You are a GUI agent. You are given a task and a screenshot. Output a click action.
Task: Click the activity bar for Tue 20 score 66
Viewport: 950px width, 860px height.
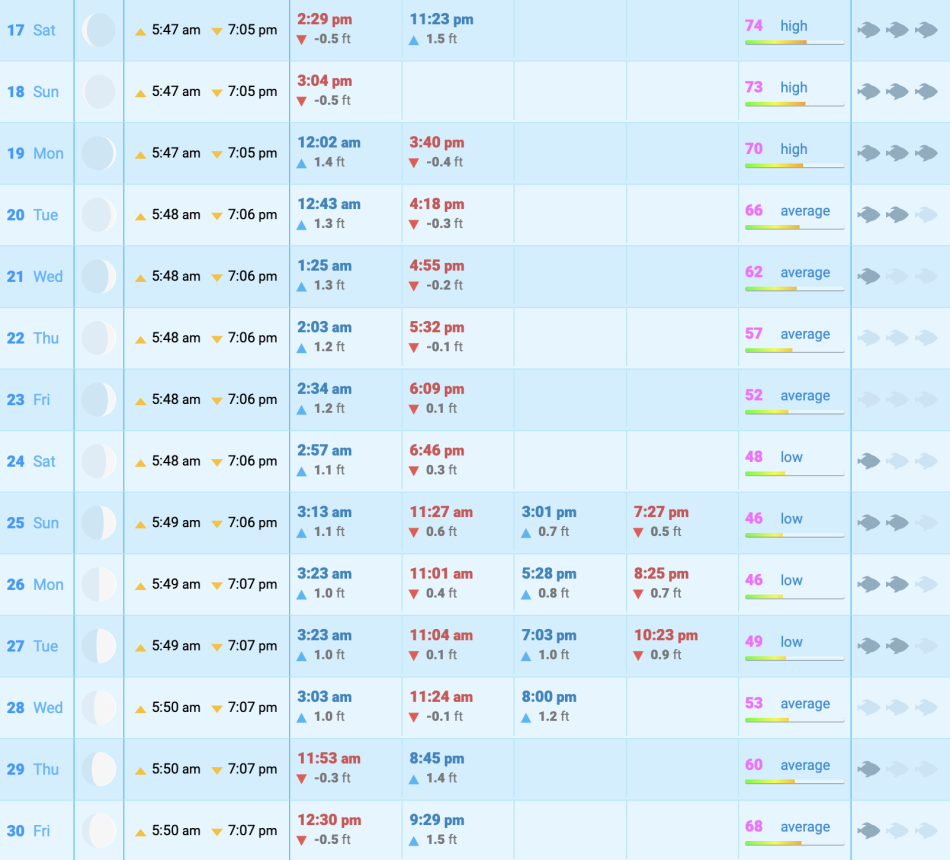coord(794,228)
